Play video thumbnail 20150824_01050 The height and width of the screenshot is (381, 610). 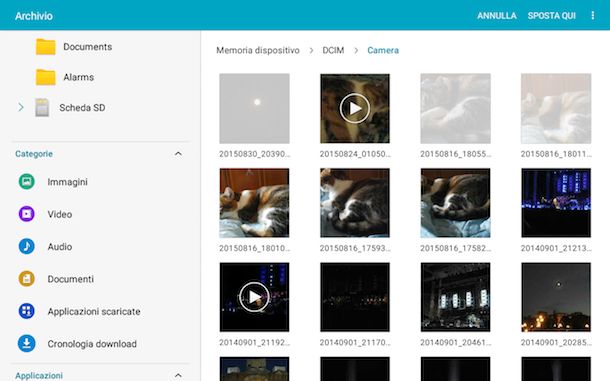(x=355, y=108)
